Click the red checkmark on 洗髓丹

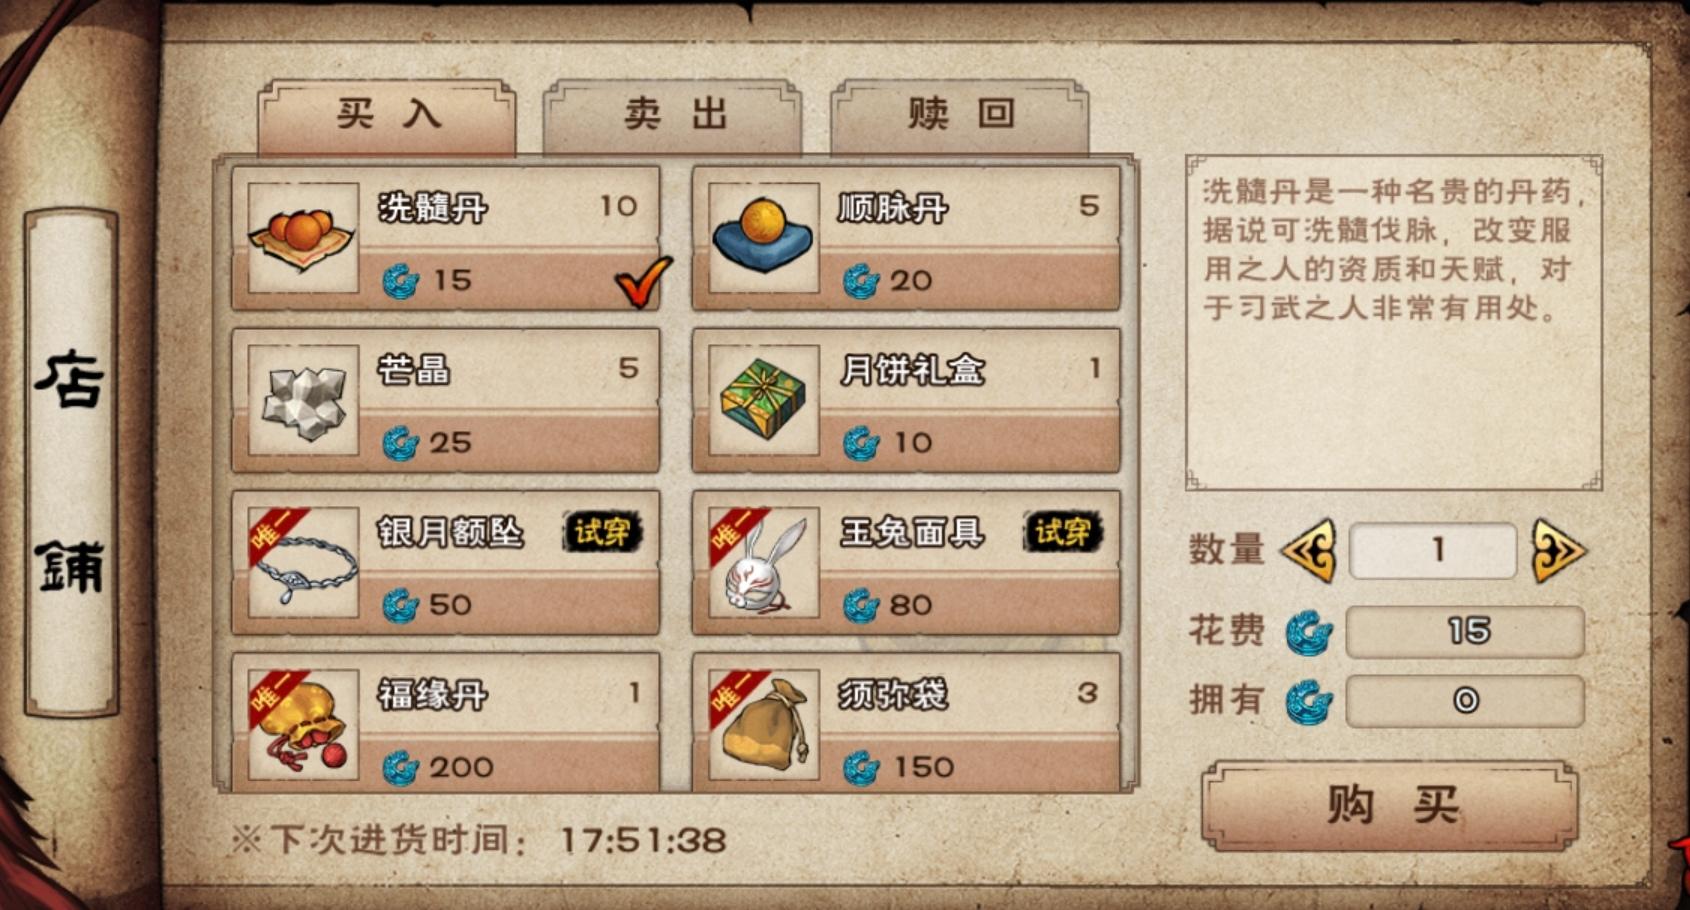(643, 282)
